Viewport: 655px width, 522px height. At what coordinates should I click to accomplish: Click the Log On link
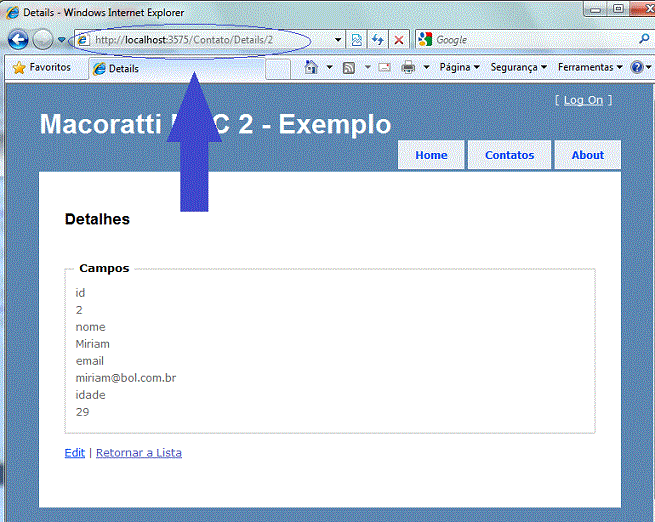[x=584, y=100]
